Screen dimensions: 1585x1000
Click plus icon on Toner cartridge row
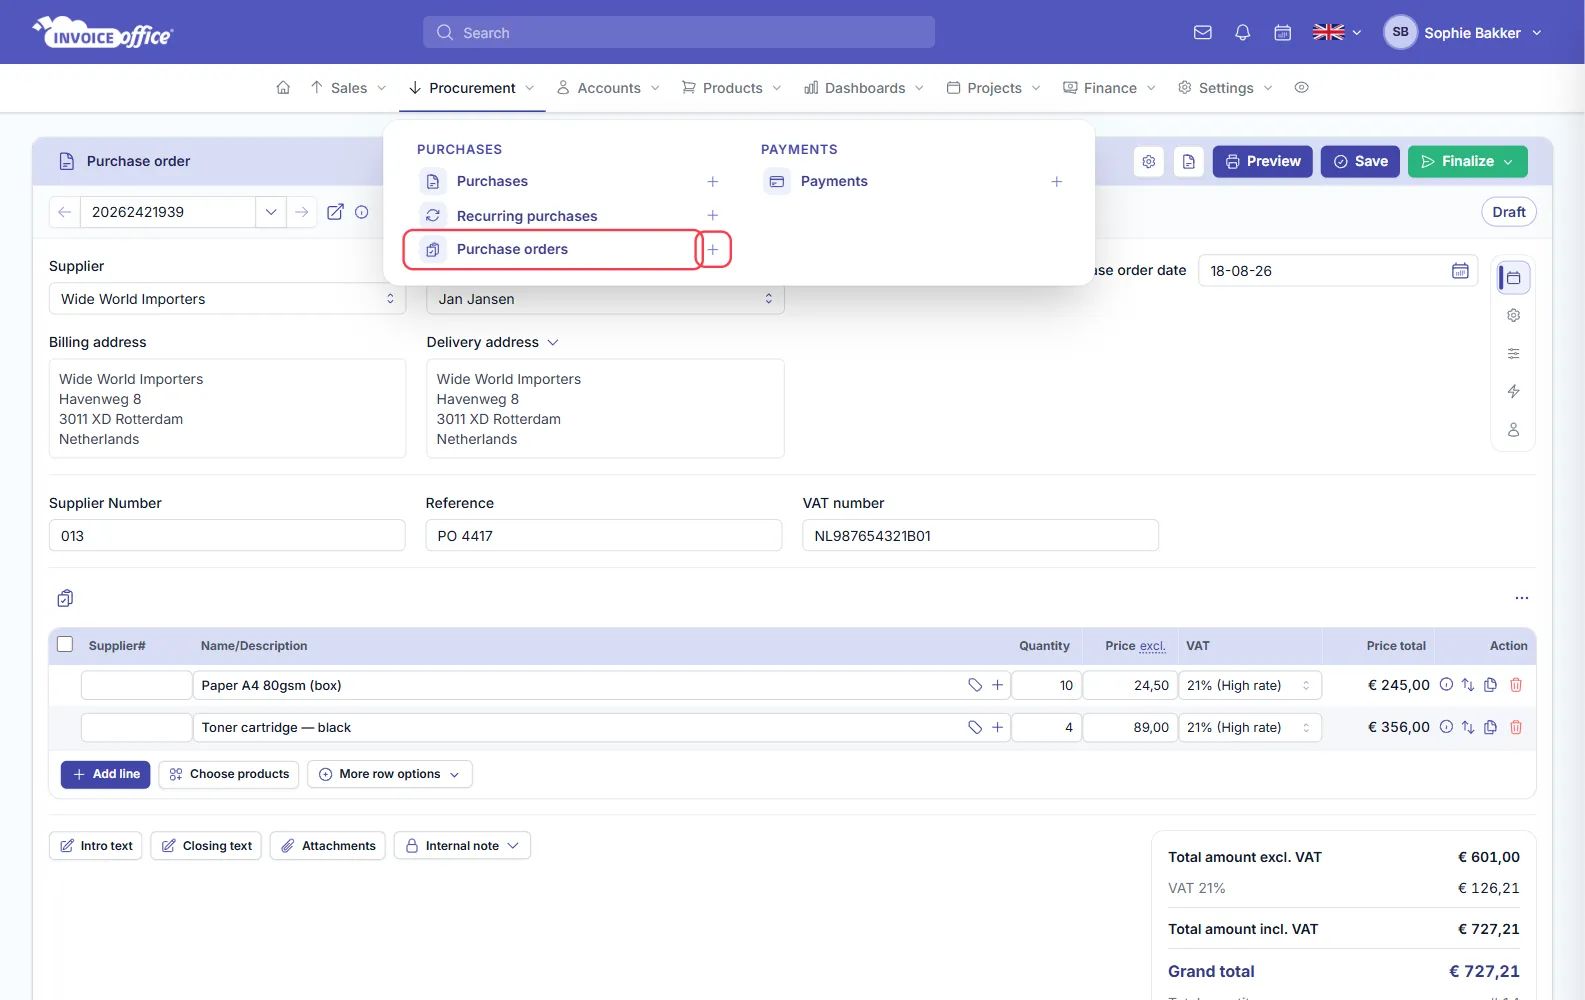pyautogui.click(x=997, y=727)
